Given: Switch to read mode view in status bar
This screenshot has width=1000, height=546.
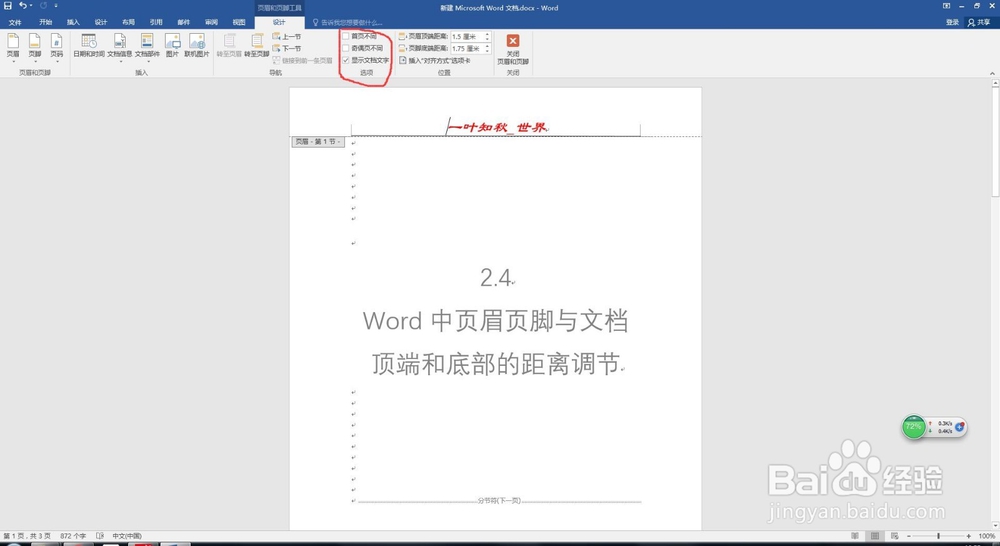Looking at the screenshot, I should pyautogui.click(x=855, y=536).
